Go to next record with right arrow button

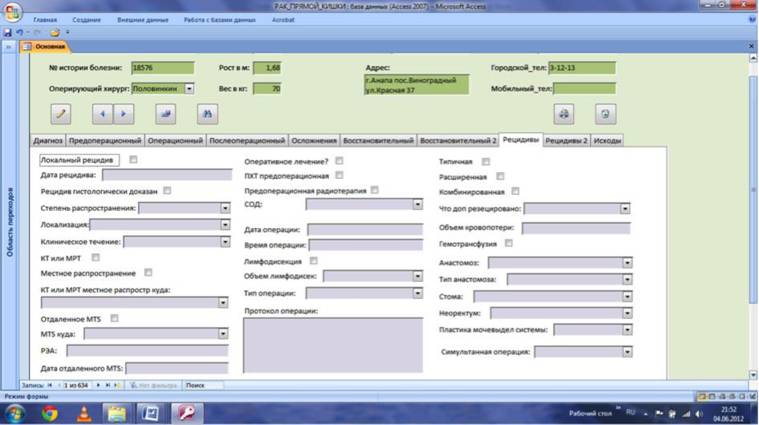(x=123, y=114)
